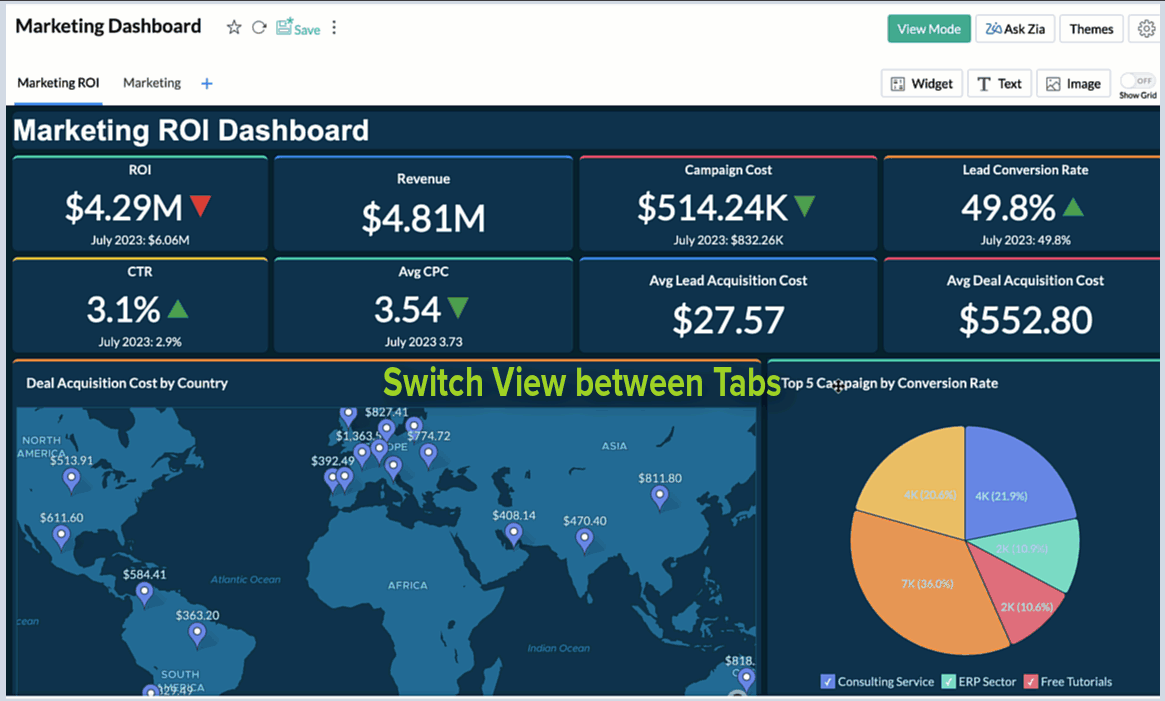The height and width of the screenshot is (701, 1165).
Task: Click the Avg CPC green down arrow
Action: pos(458,308)
